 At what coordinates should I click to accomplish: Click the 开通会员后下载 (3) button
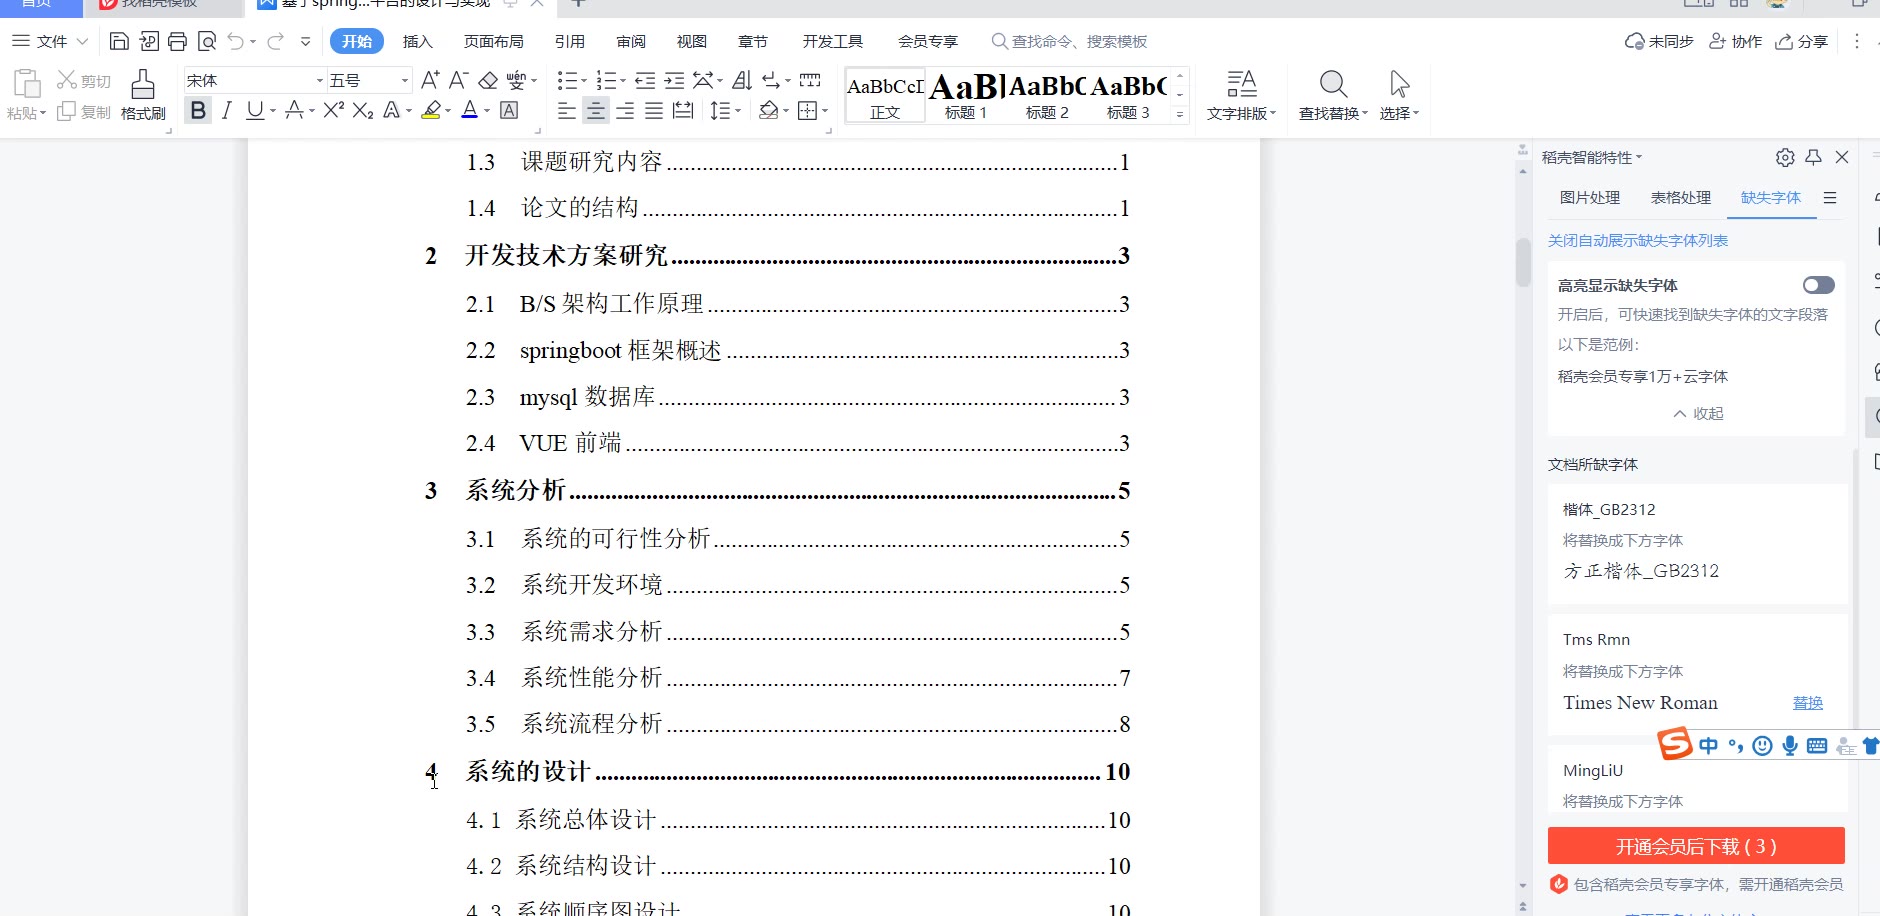pos(1696,846)
